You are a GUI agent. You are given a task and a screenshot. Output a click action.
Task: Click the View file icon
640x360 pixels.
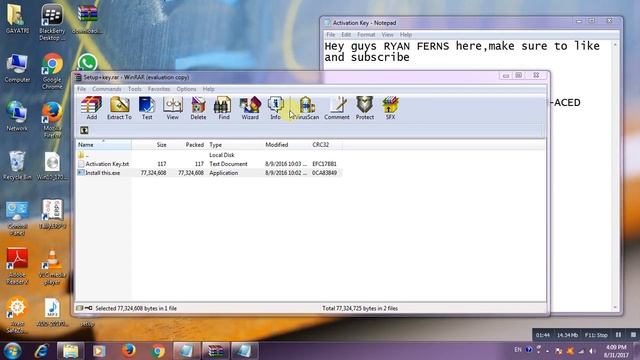click(172, 108)
